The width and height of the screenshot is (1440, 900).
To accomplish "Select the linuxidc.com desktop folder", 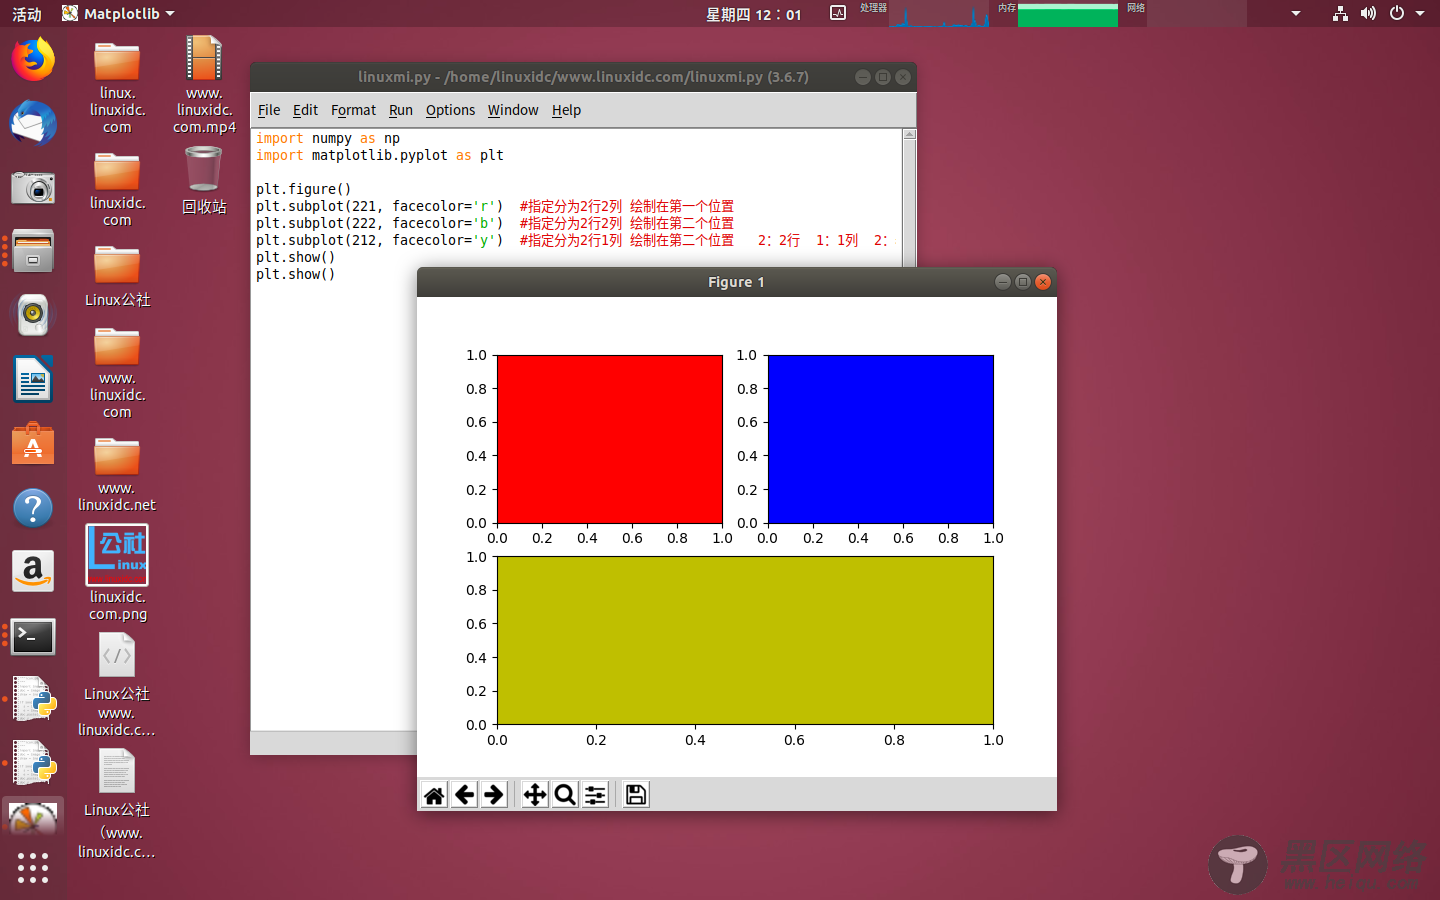I will [x=117, y=189].
